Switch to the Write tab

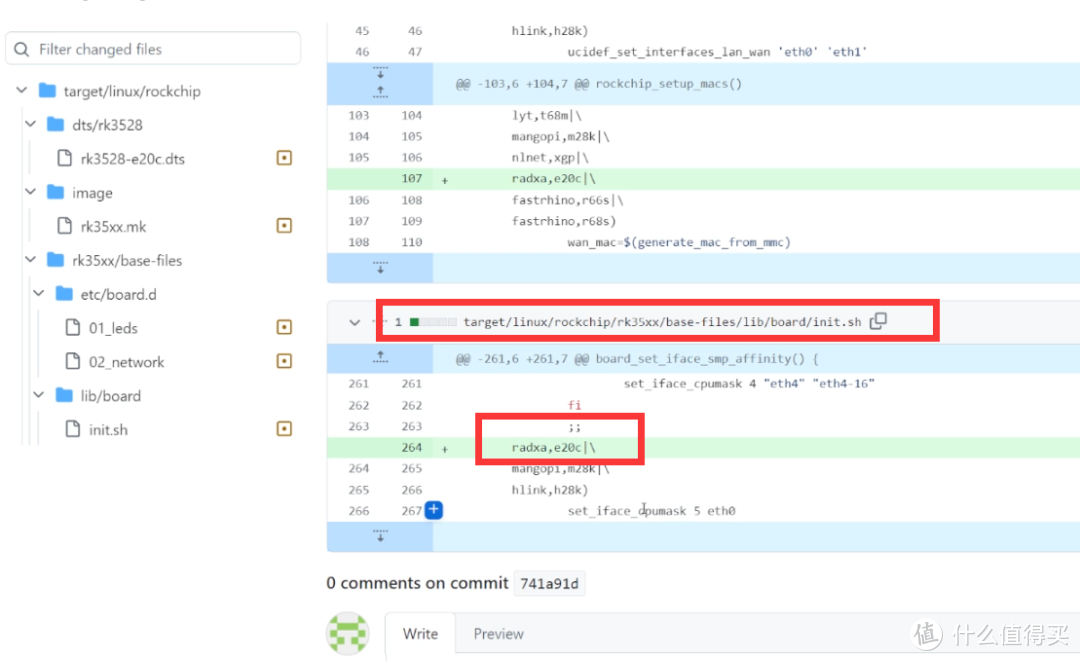(420, 633)
